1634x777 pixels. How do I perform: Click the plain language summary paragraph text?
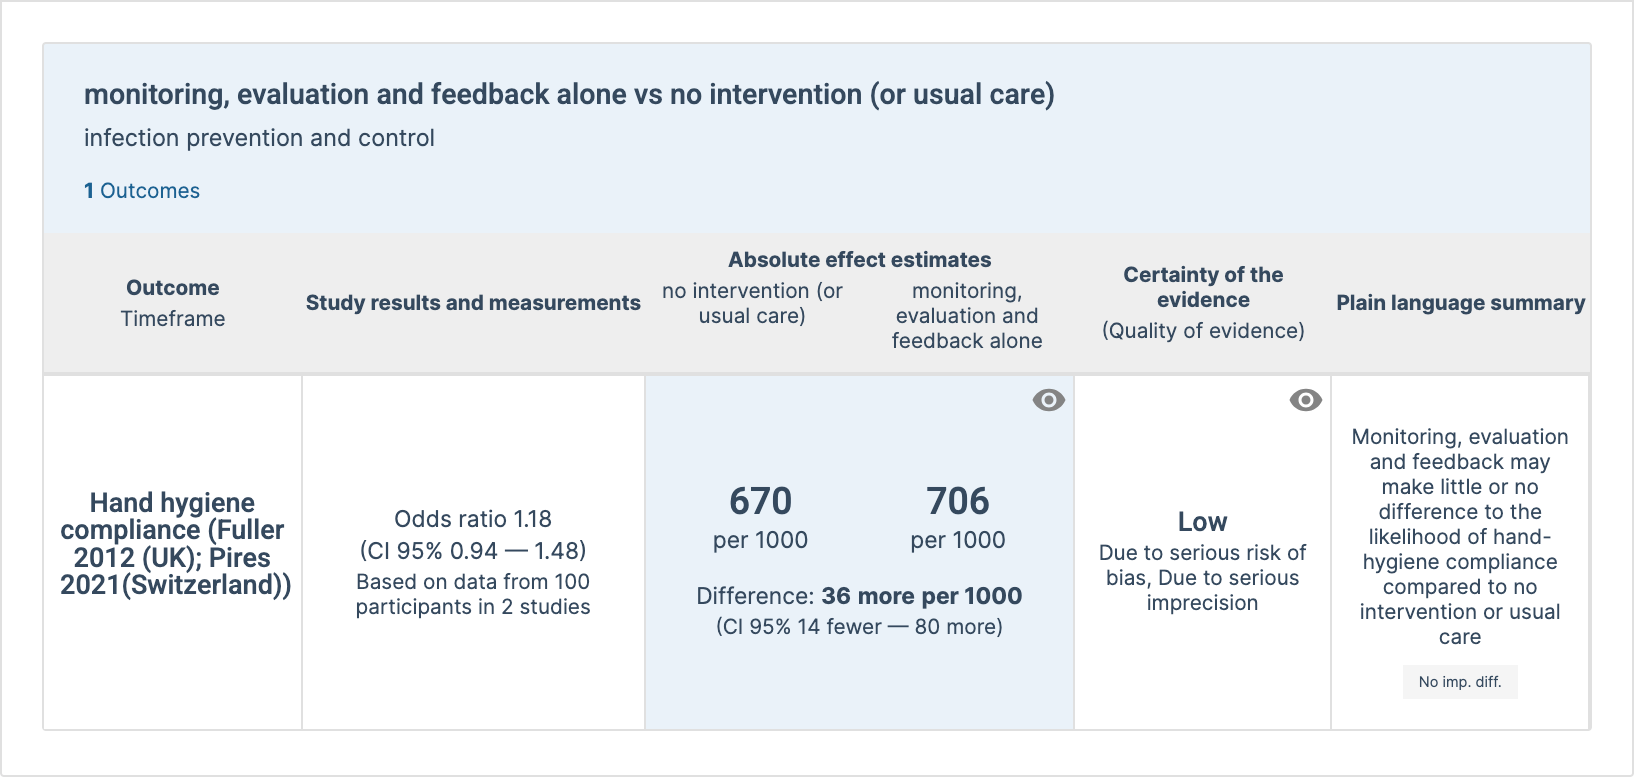[1459, 536]
